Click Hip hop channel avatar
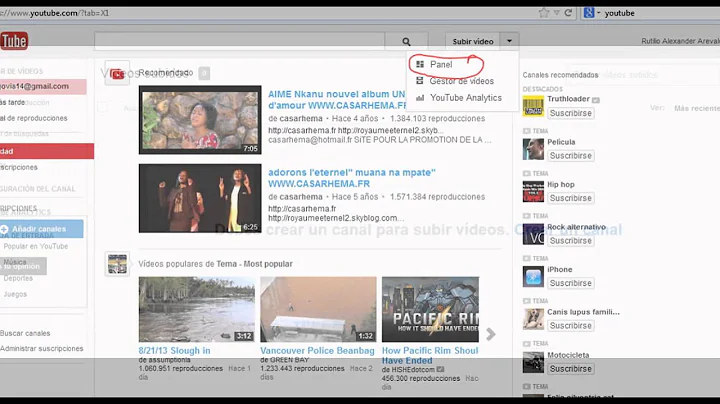The width and height of the screenshot is (720, 404). [533, 191]
